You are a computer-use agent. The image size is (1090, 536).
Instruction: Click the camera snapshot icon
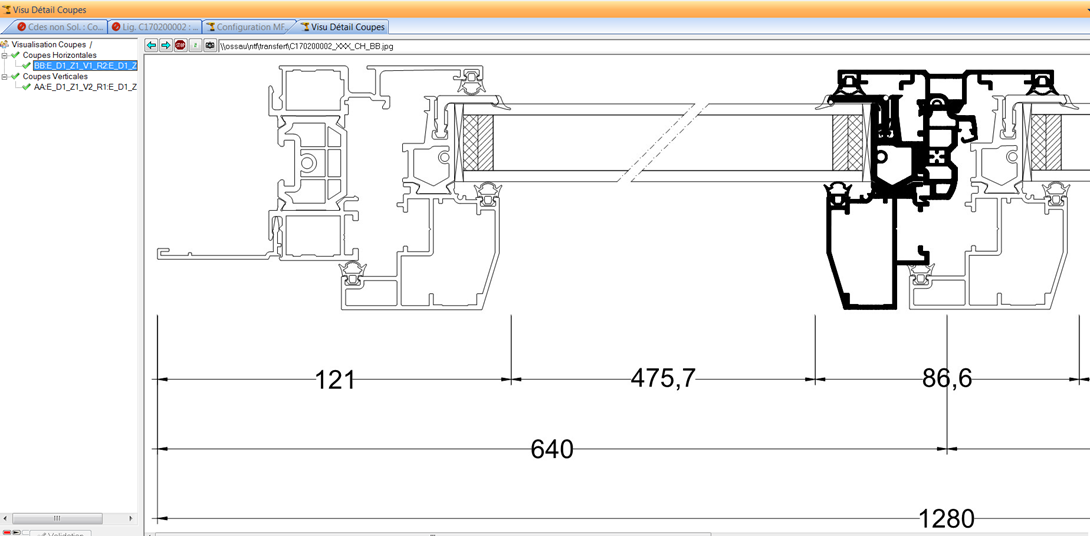click(210, 45)
